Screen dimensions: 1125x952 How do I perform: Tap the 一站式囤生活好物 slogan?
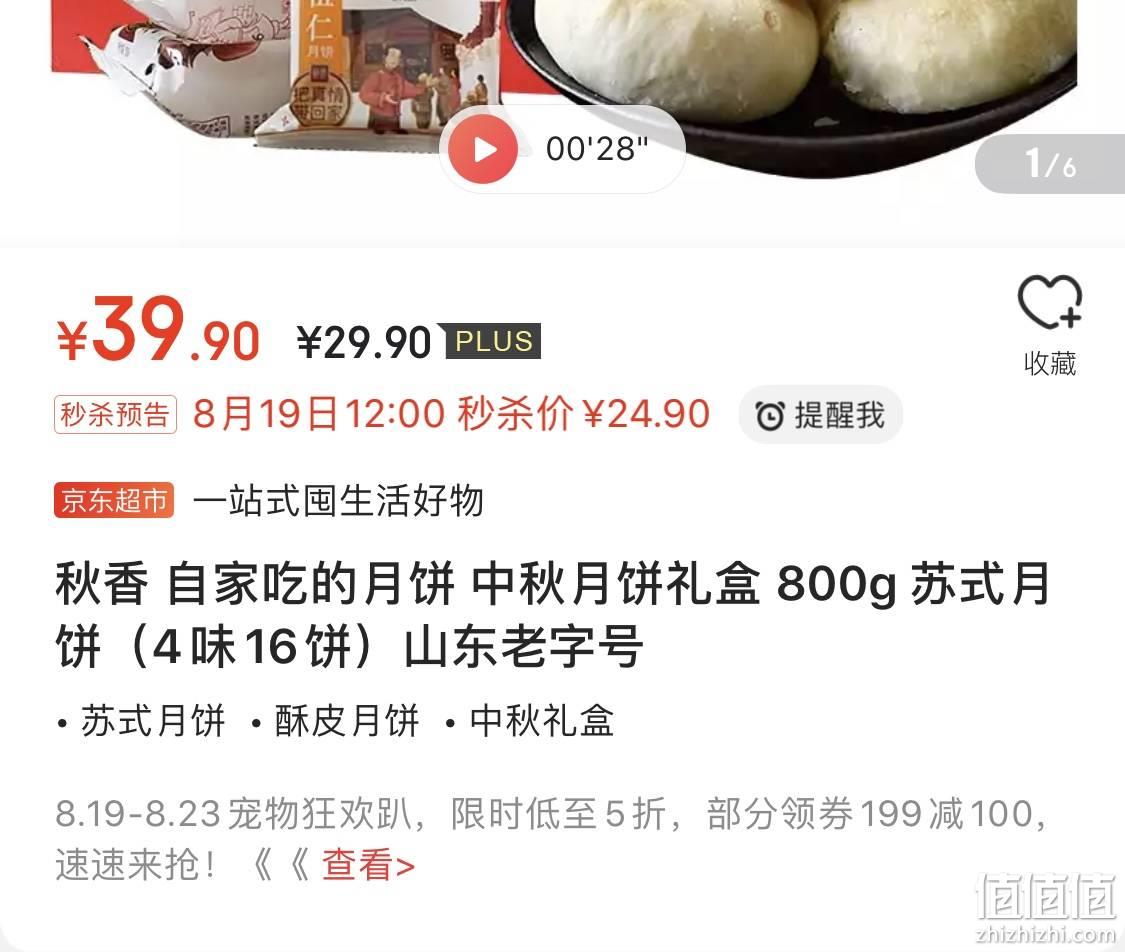(x=338, y=500)
